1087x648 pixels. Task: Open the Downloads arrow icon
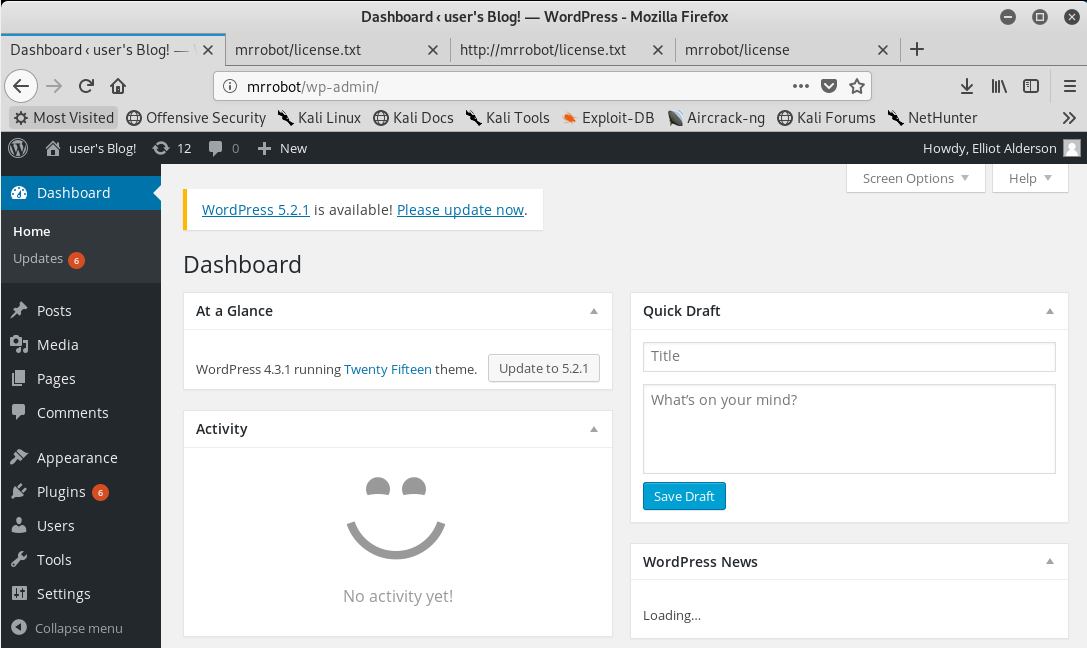966,86
